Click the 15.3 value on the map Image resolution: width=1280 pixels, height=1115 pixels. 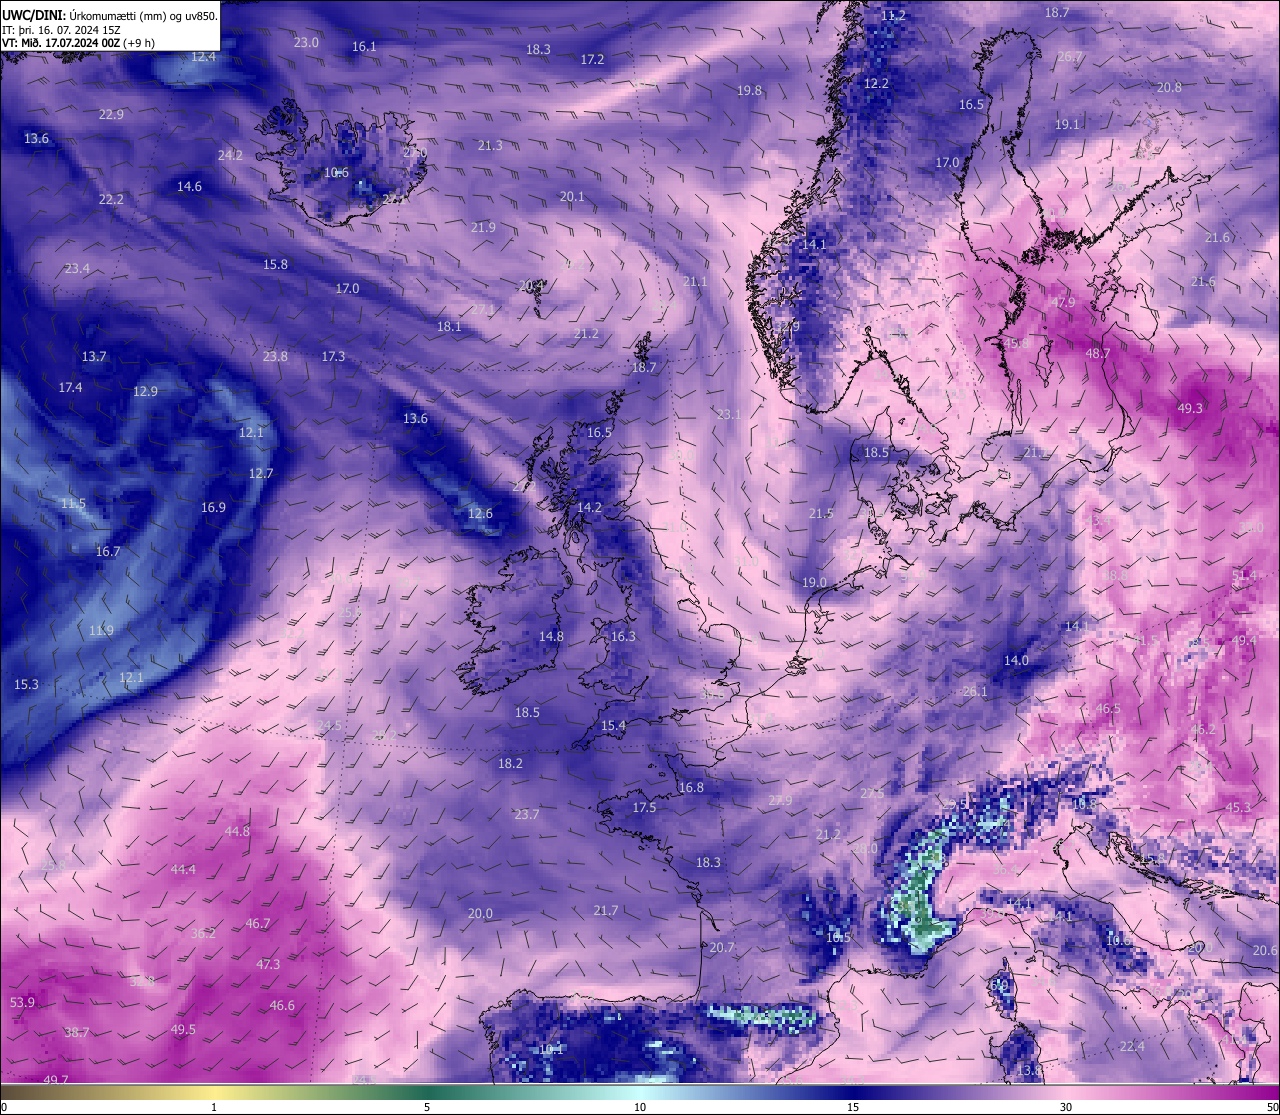26,684
